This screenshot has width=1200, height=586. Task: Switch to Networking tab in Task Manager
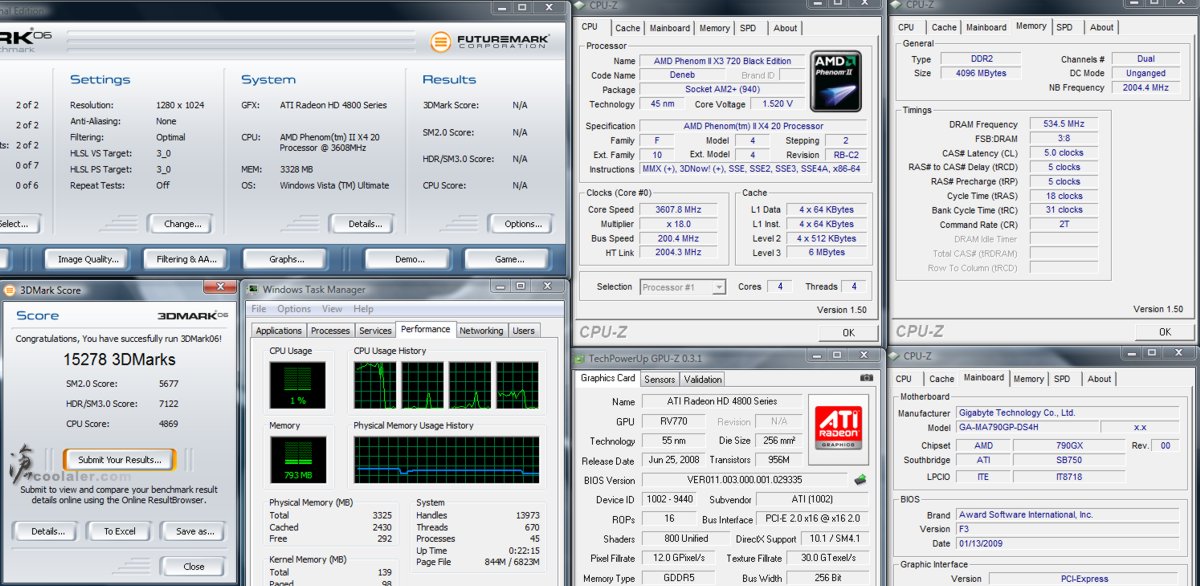coord(482,331)
